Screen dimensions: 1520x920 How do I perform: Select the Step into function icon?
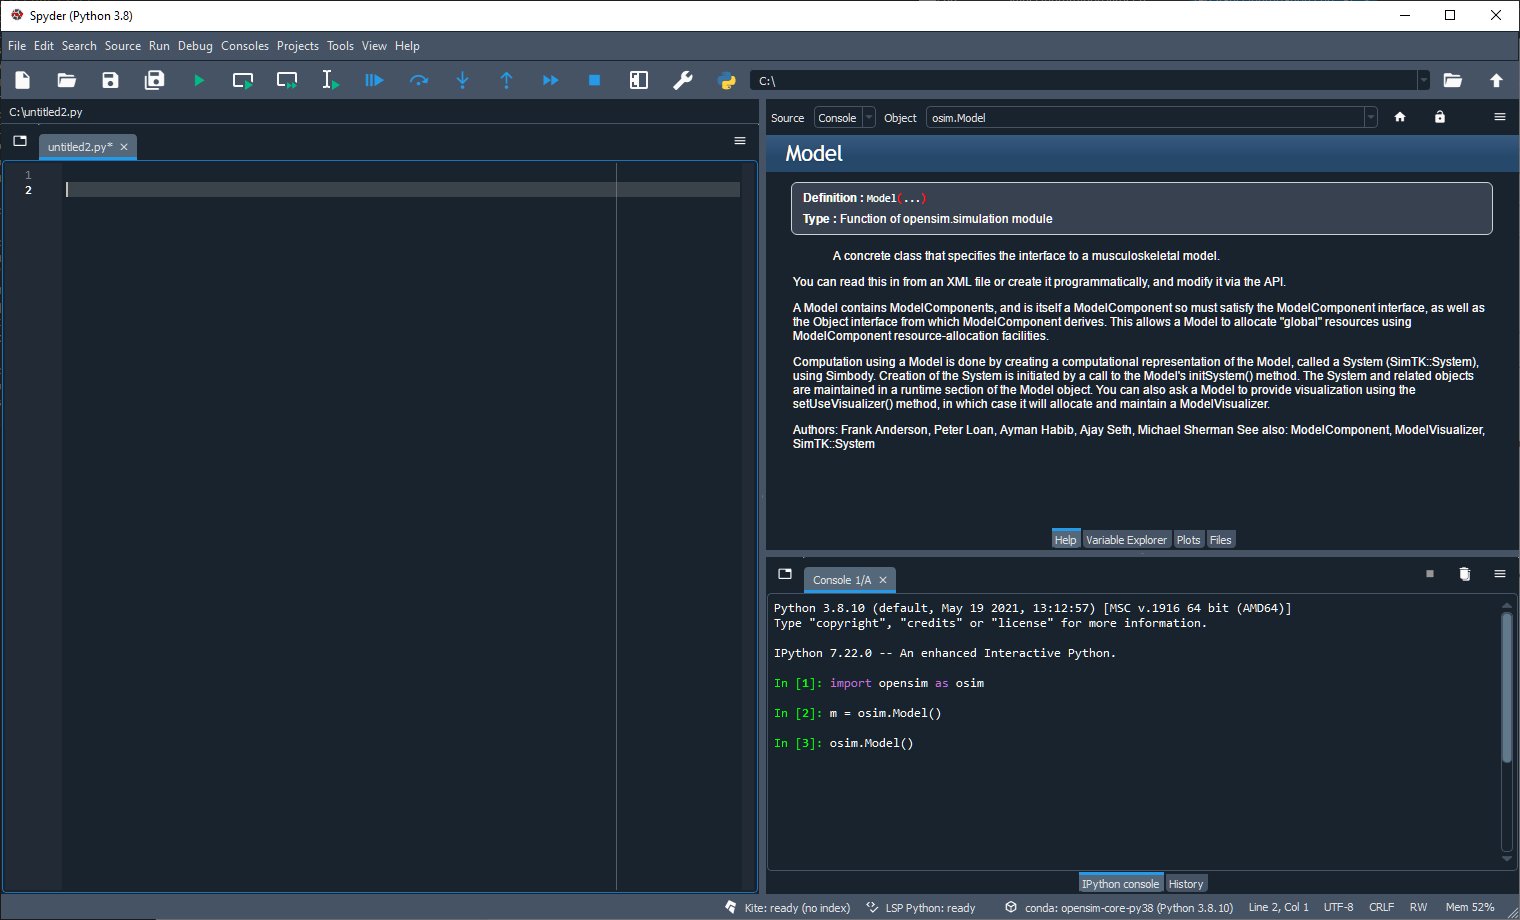[463, 80]
